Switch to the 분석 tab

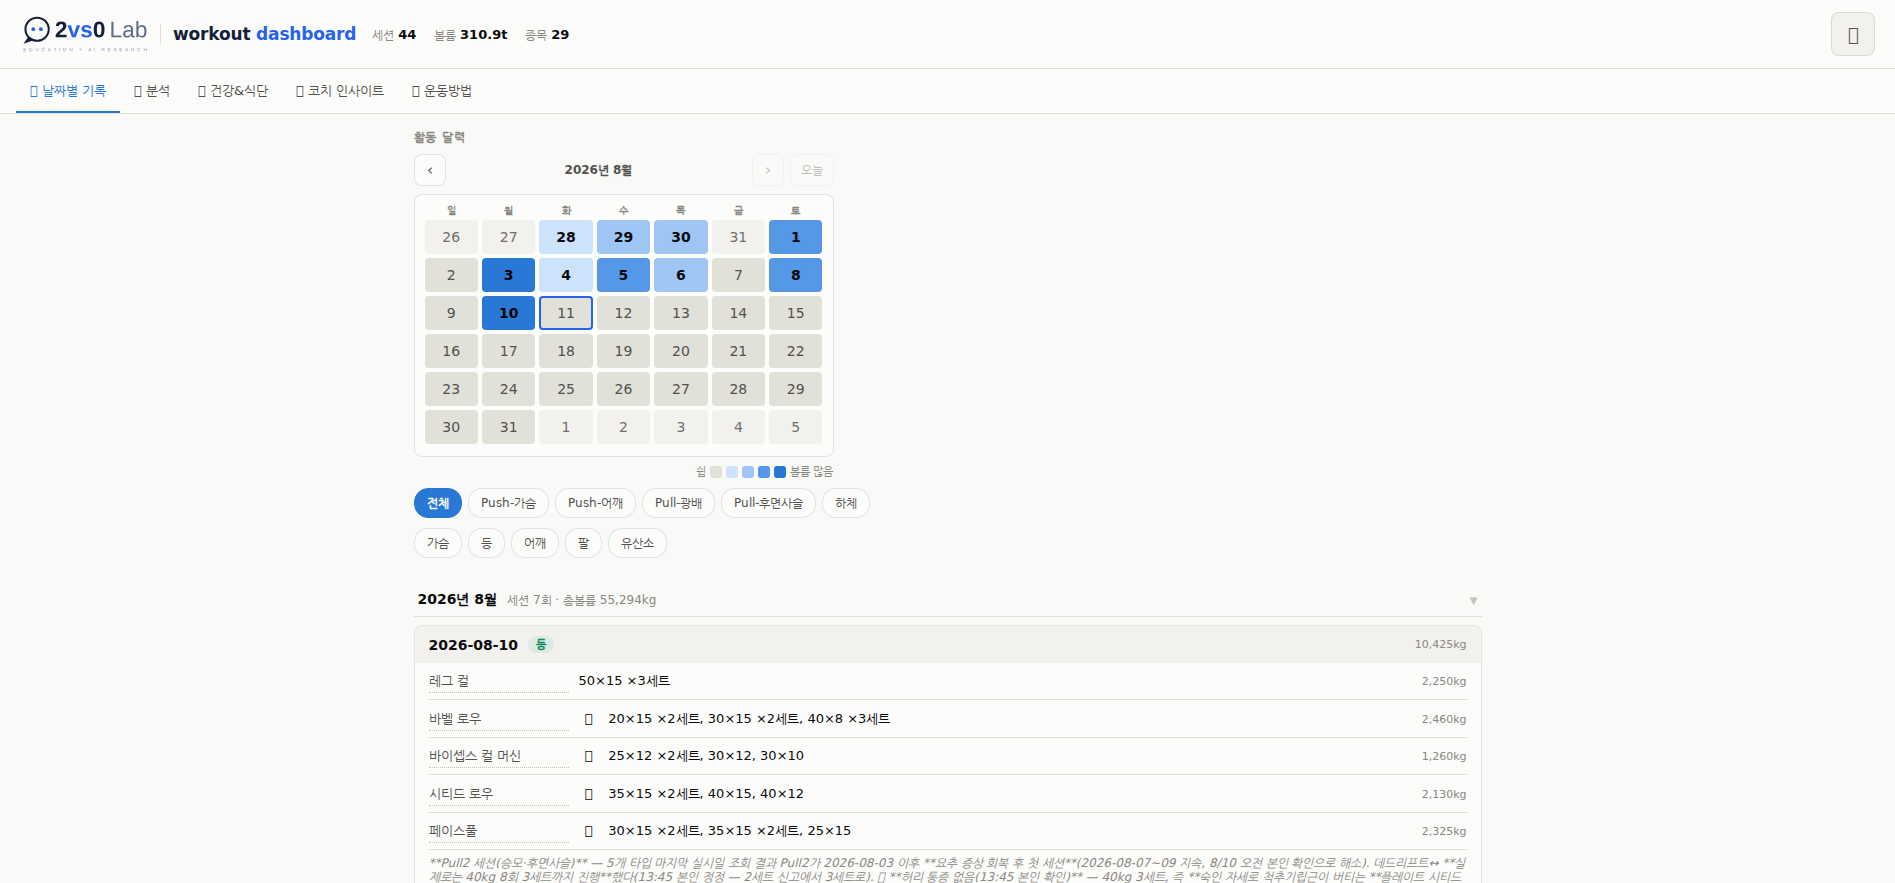coord(152,91)
